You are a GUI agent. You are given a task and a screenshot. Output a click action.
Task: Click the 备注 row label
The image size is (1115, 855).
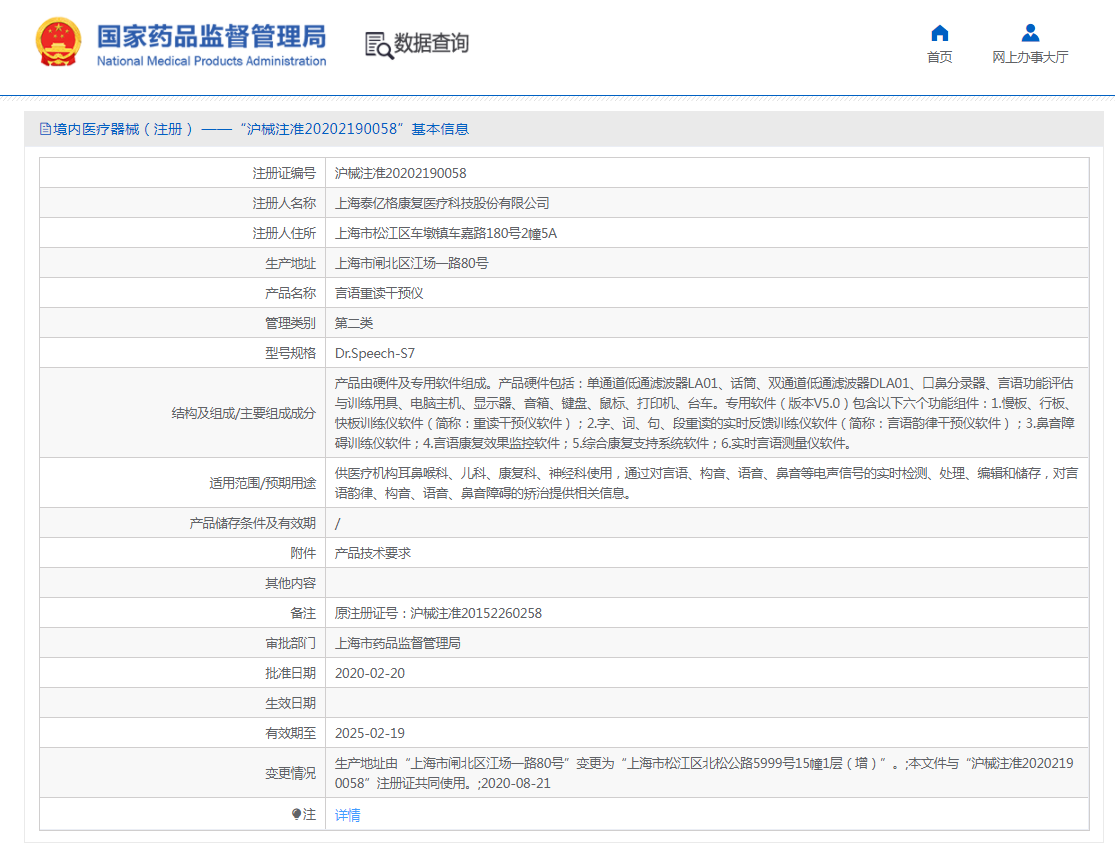pyautogui.click(x=303, y=613)
